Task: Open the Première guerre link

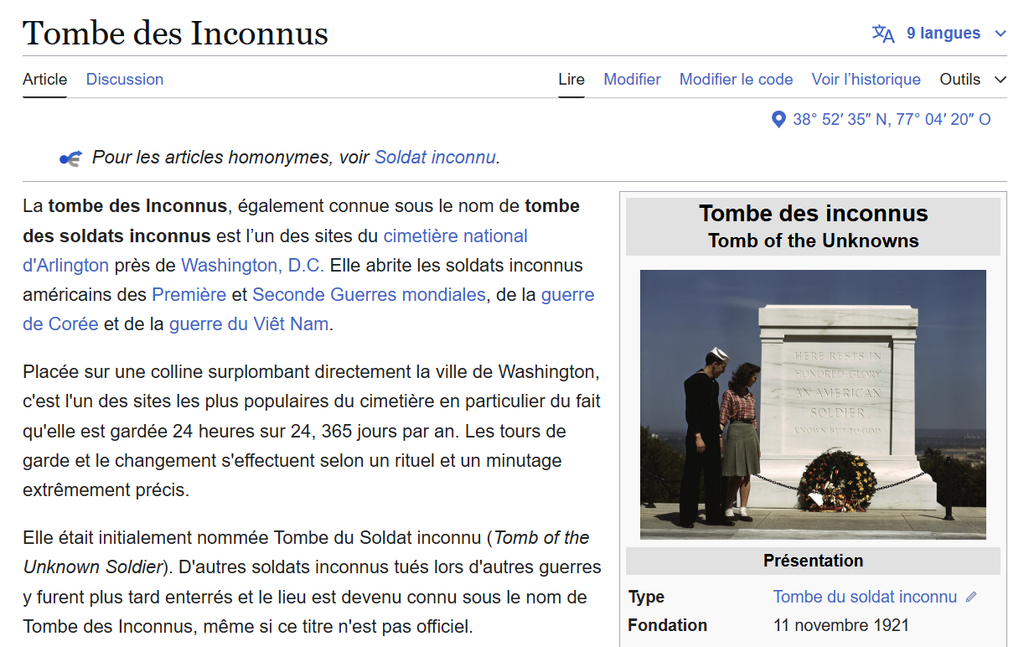Action: point(189,294)
